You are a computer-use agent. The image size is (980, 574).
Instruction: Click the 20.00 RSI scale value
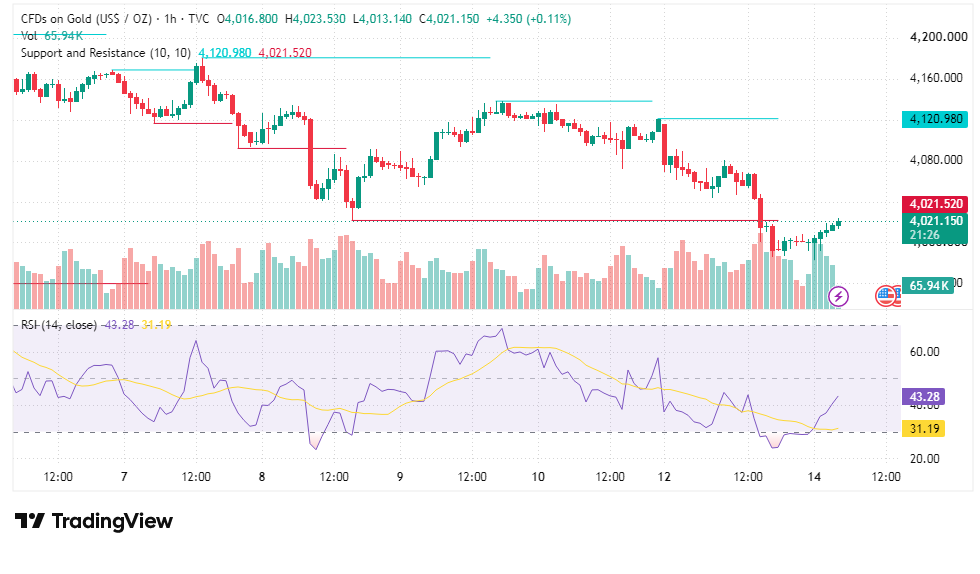point(924,459)
